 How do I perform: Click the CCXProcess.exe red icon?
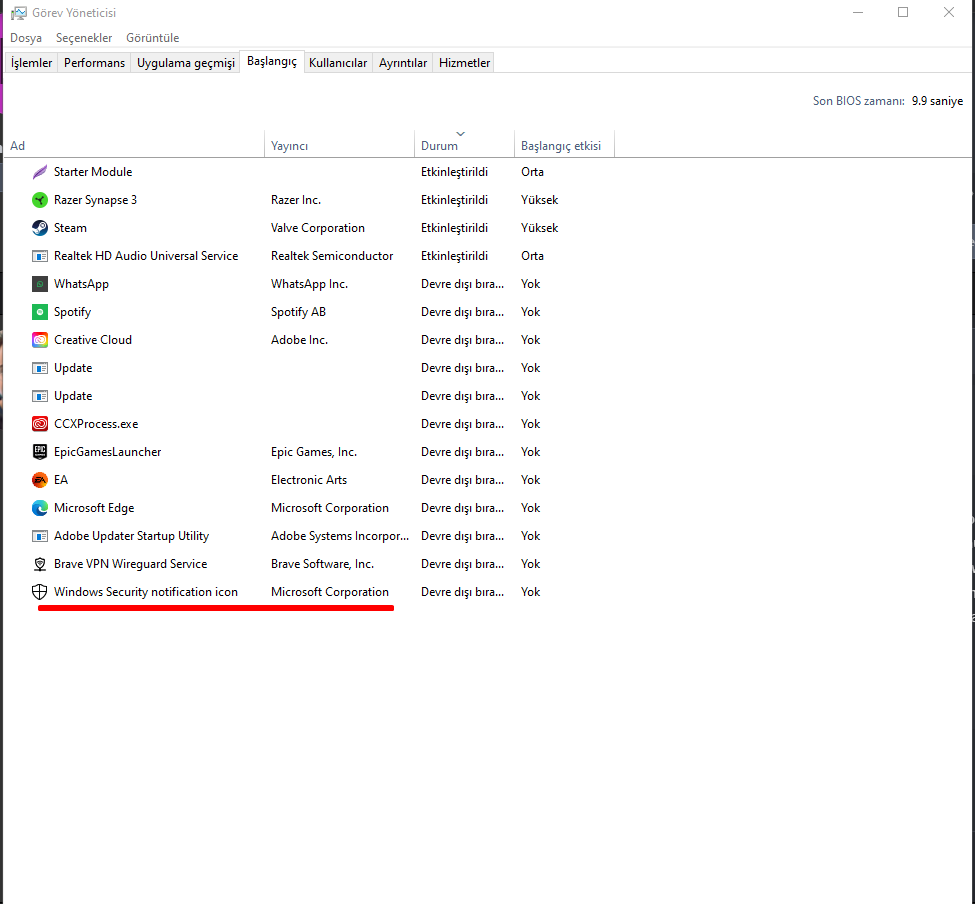40,424
